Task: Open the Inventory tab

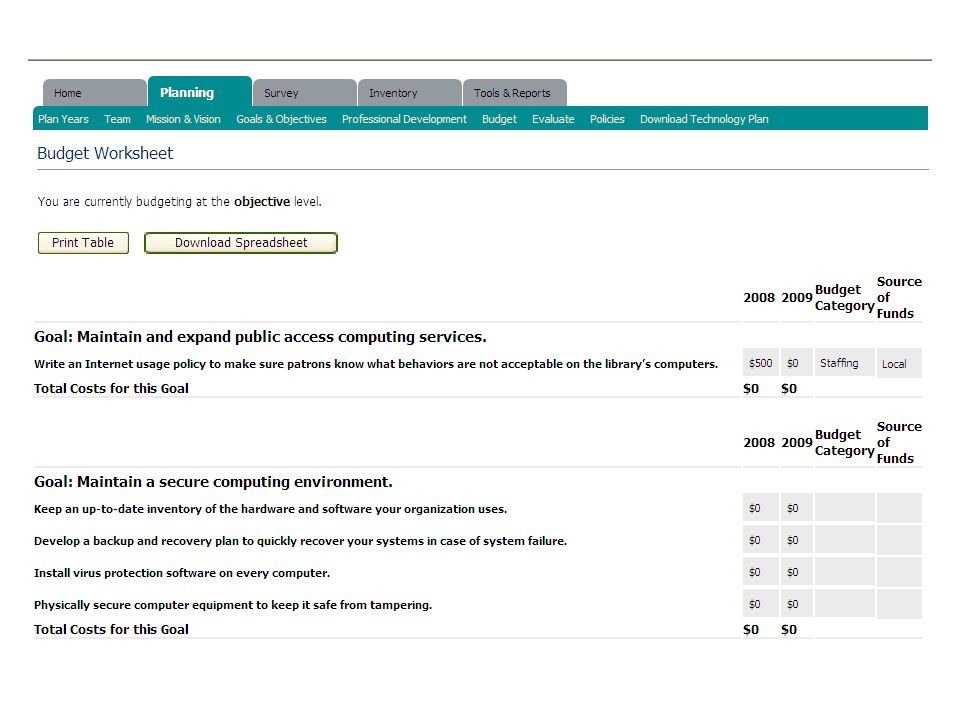Action: [x=410, y=93]
